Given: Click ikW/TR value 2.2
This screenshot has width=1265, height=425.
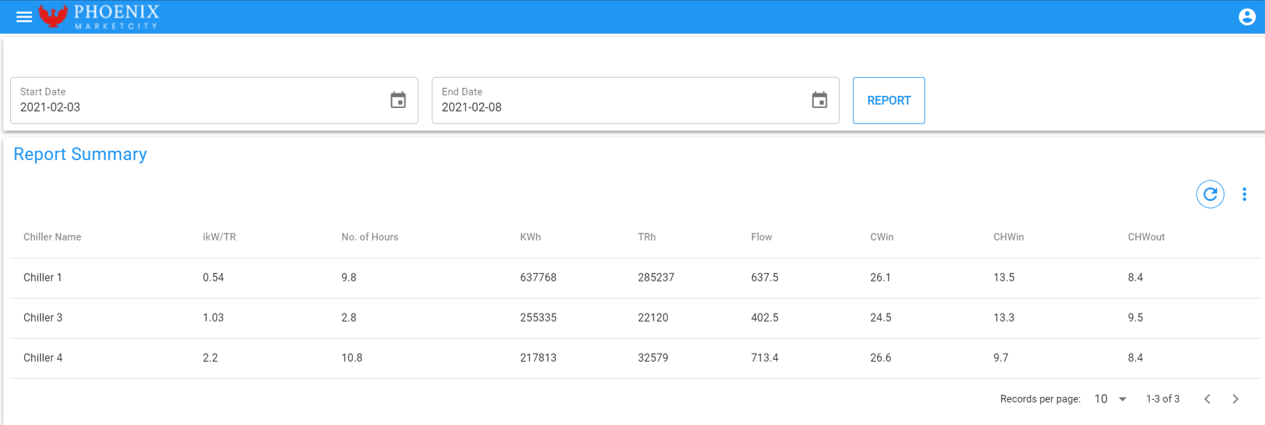Looking at the screenshot, I should tap(209, 357).
